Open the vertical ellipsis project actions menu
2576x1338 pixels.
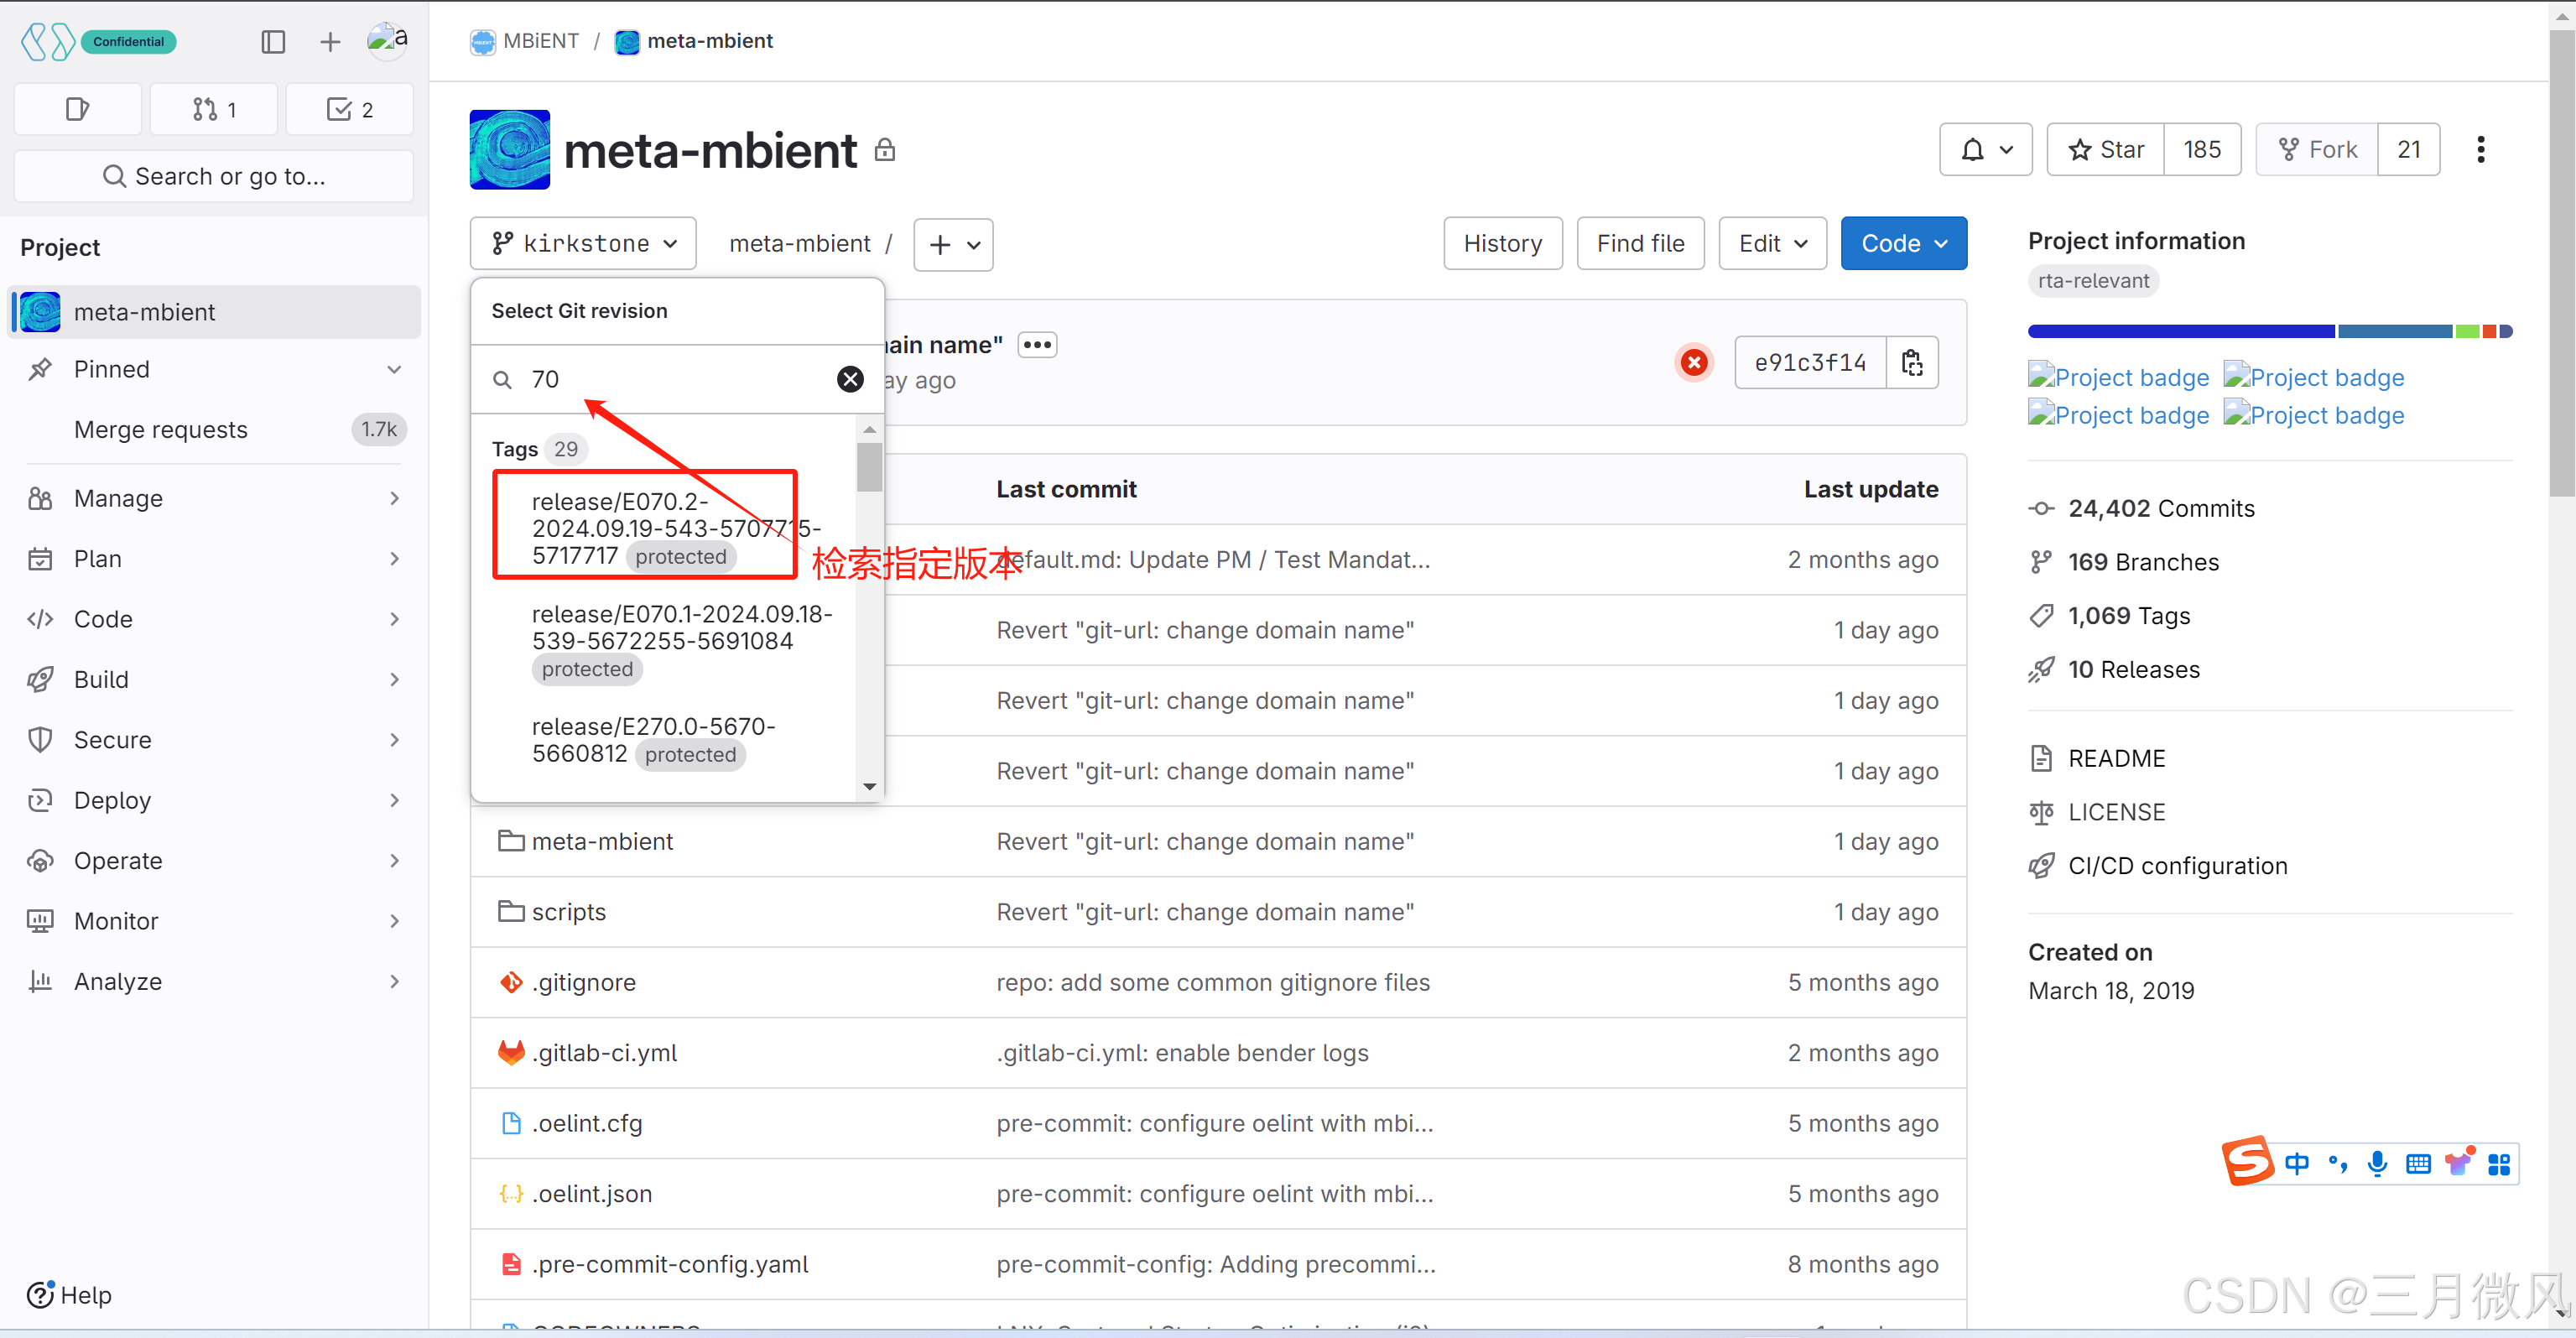pyautogui.click(x=2480, y=150)
